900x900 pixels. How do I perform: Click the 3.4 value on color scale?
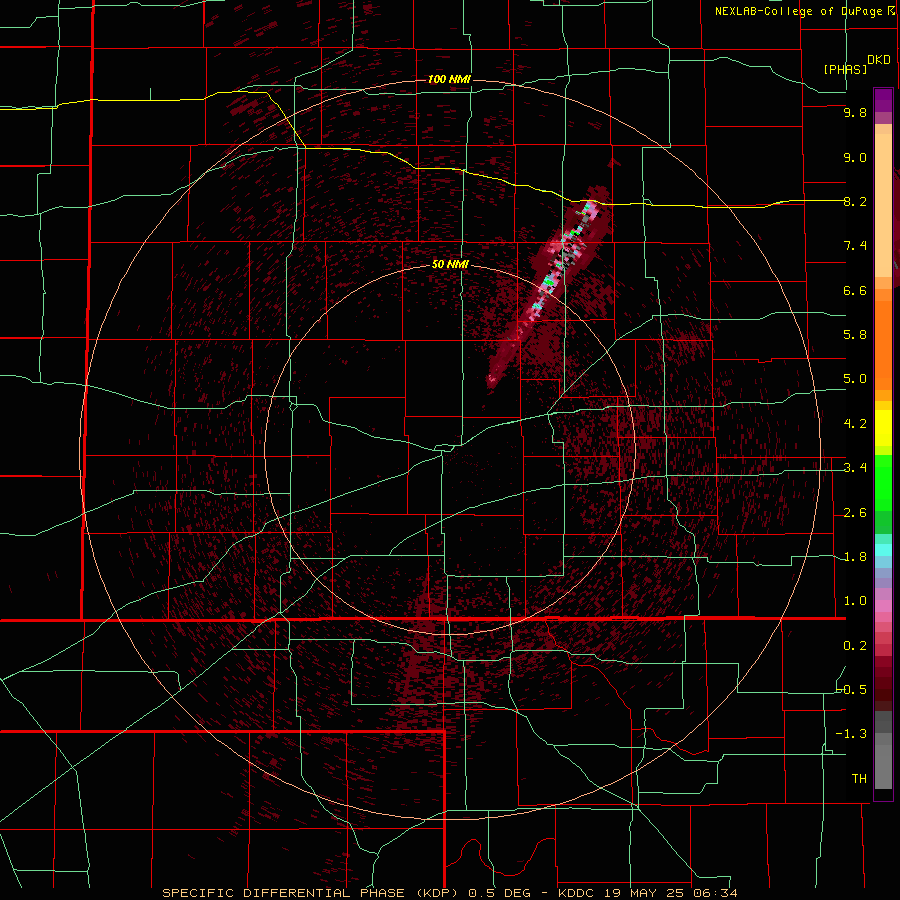click(855, 468)
